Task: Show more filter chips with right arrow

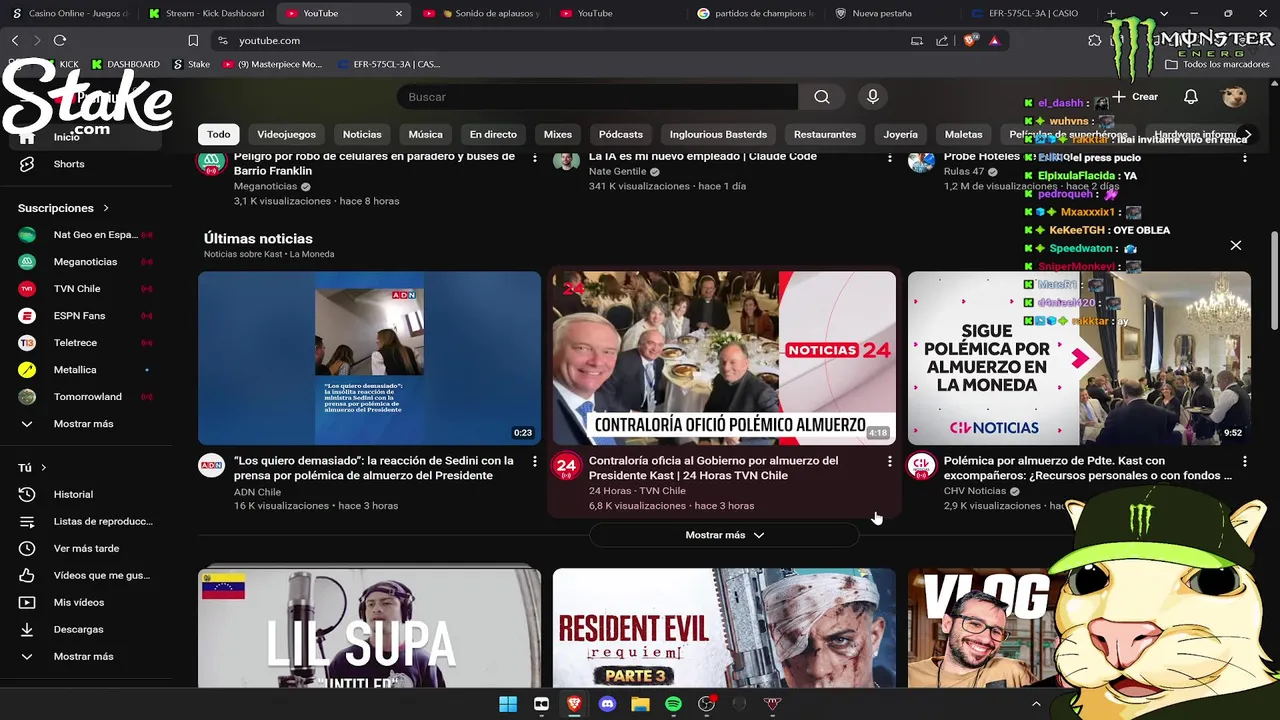Action: click(x=1247, y=134)
